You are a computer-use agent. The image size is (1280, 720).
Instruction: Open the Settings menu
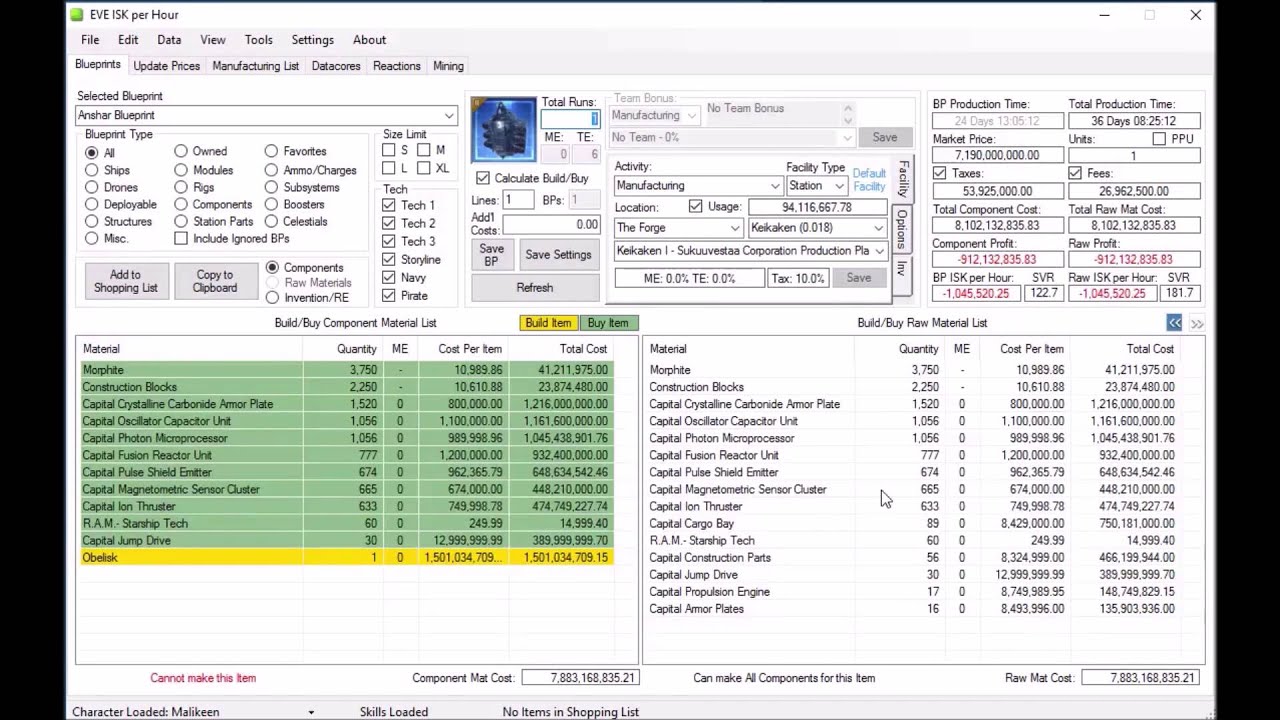pyautogui.click(x=312, y=40)
